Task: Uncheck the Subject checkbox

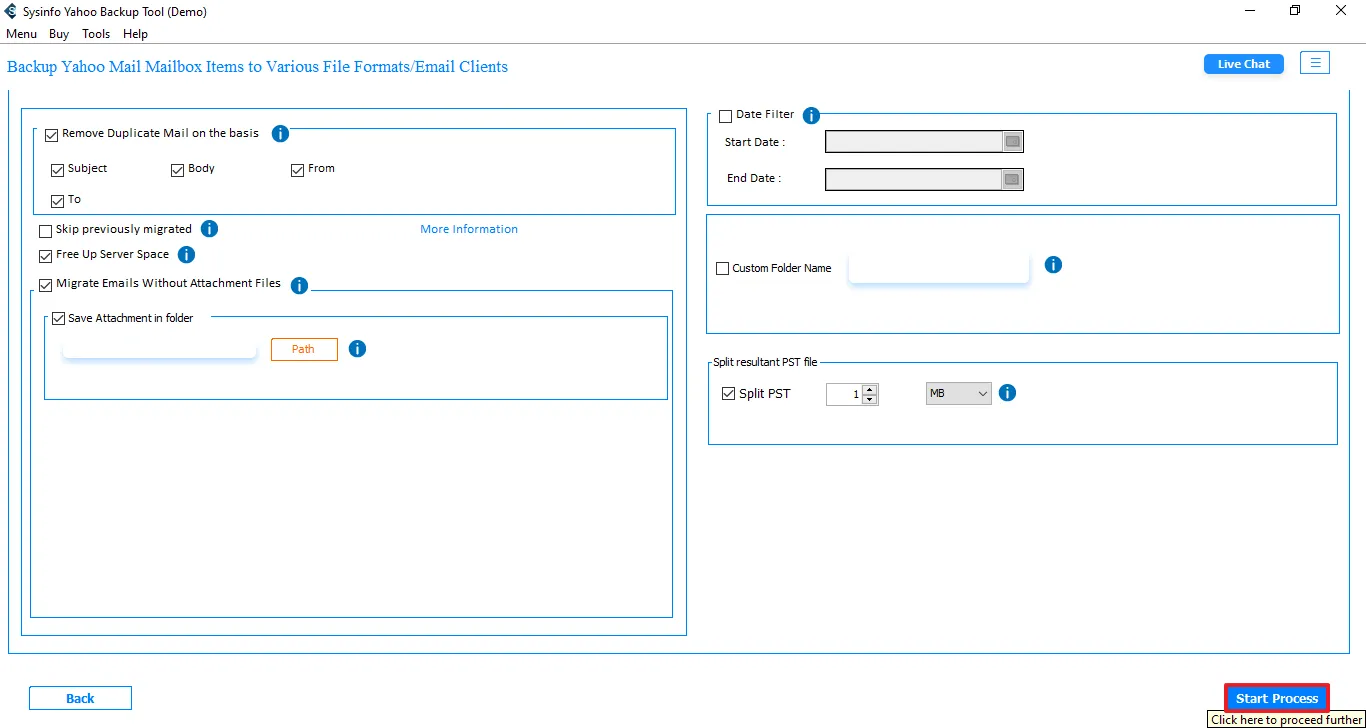Action: (57, 170)
